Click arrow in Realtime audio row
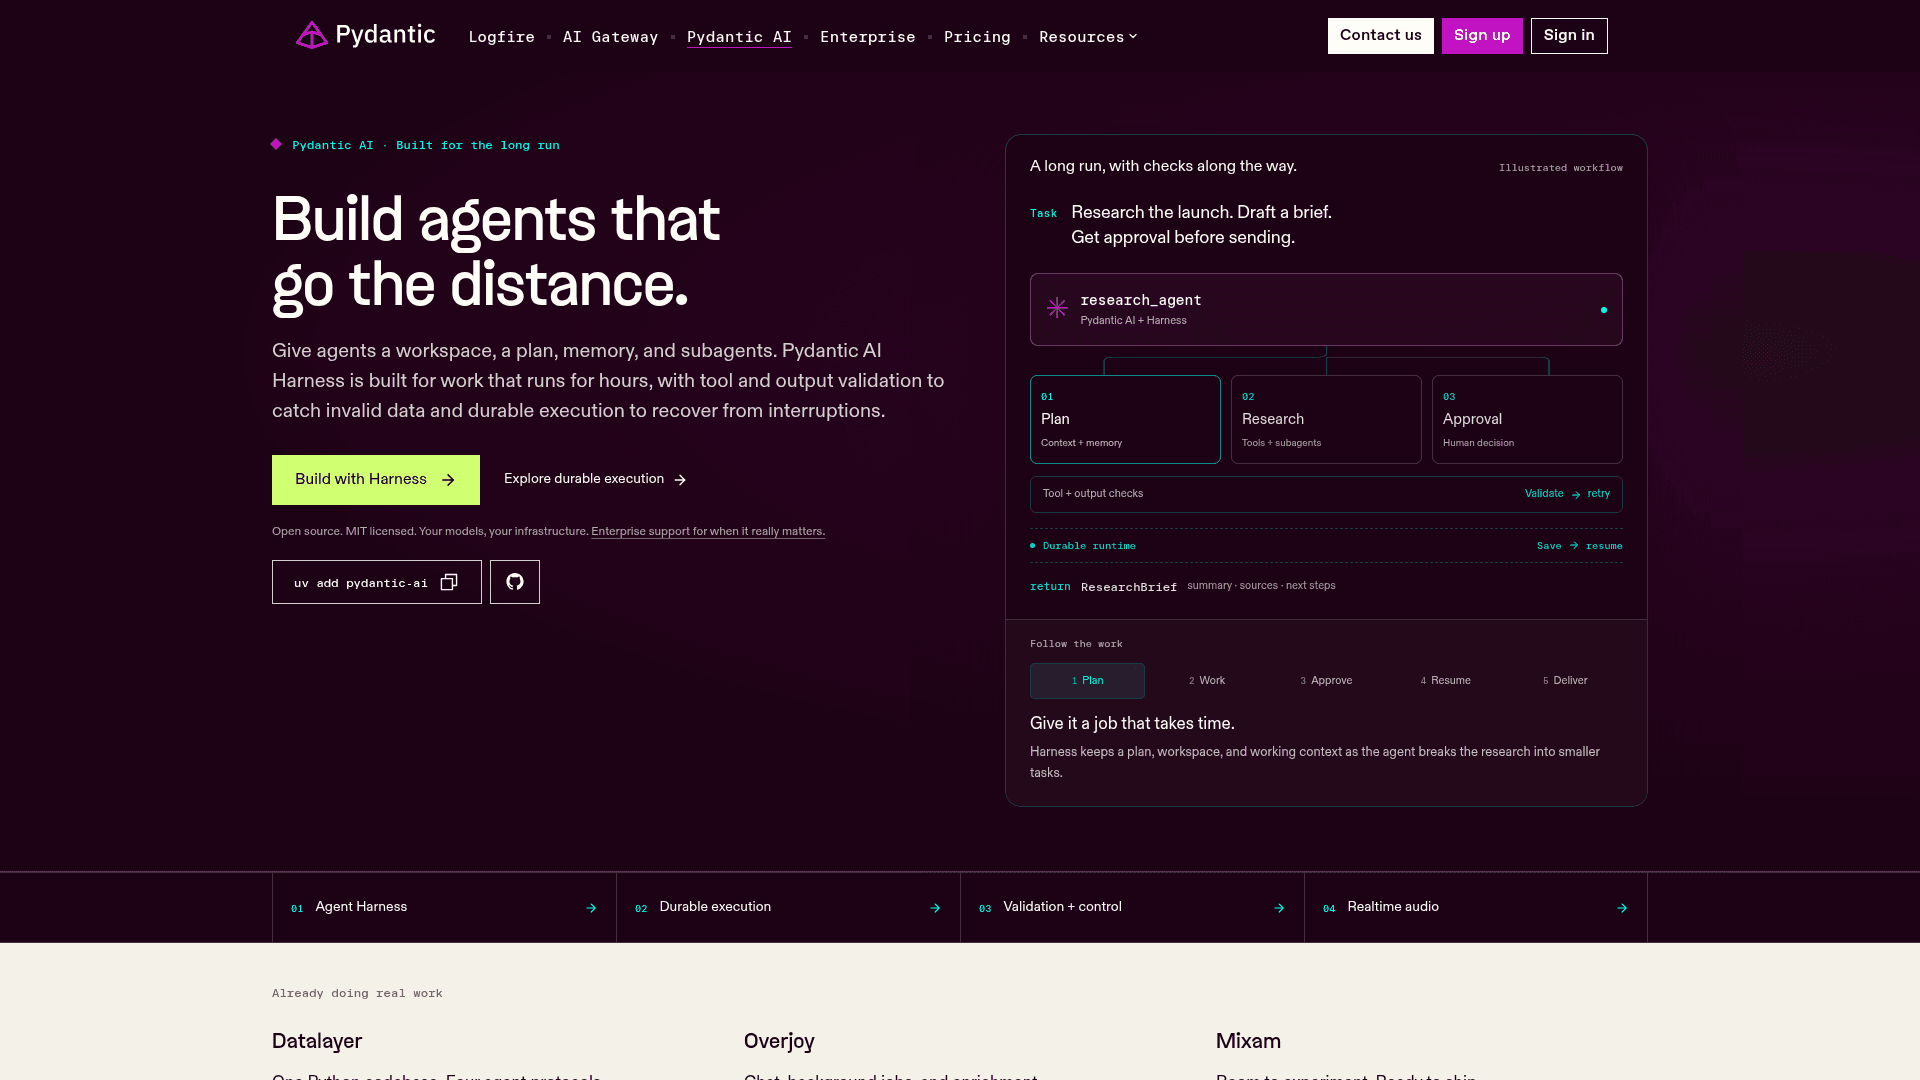Image resolution: width=1920 pixels, height=1080 pixels. [1622, 908]
